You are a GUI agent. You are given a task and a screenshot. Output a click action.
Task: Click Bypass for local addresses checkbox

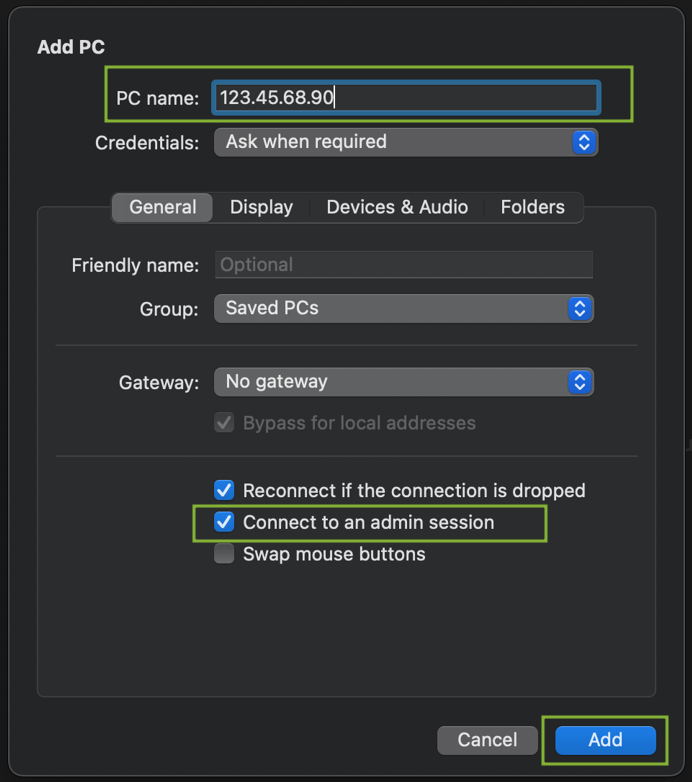224,423
